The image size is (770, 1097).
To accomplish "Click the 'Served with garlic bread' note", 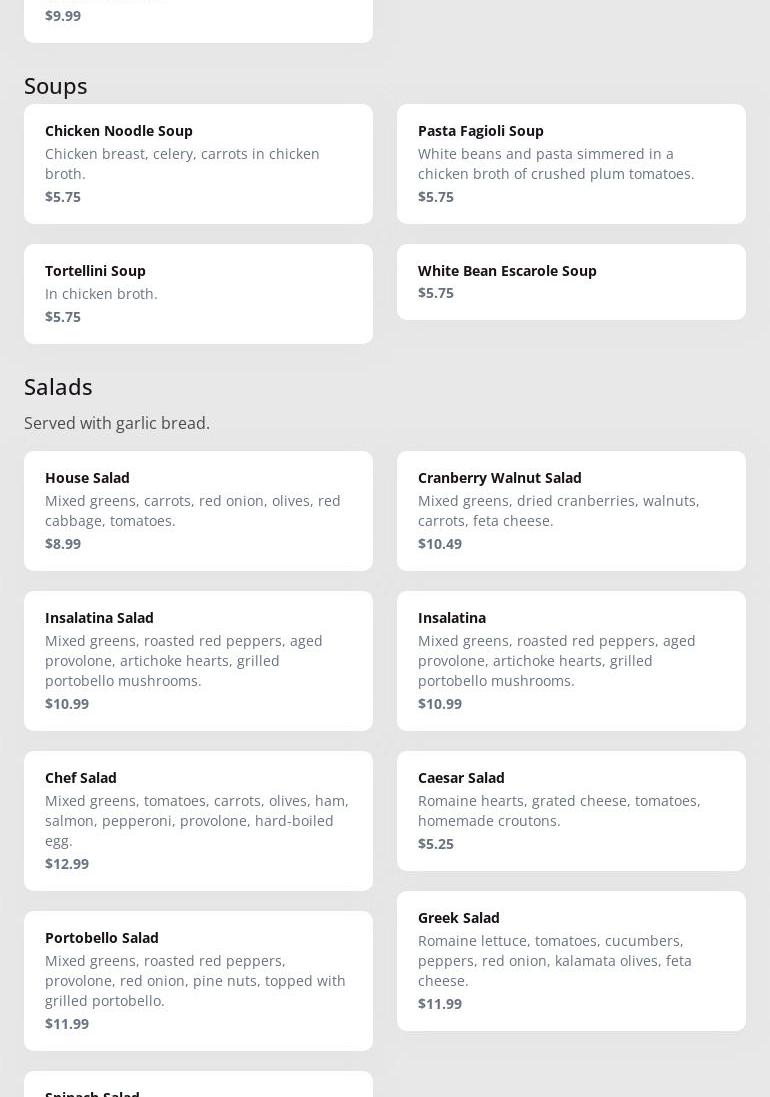I will coord(117,423).
